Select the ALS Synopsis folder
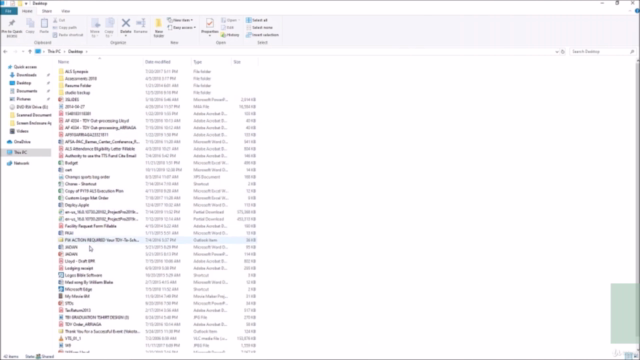The image size is (640, 360). pos(76,71)
